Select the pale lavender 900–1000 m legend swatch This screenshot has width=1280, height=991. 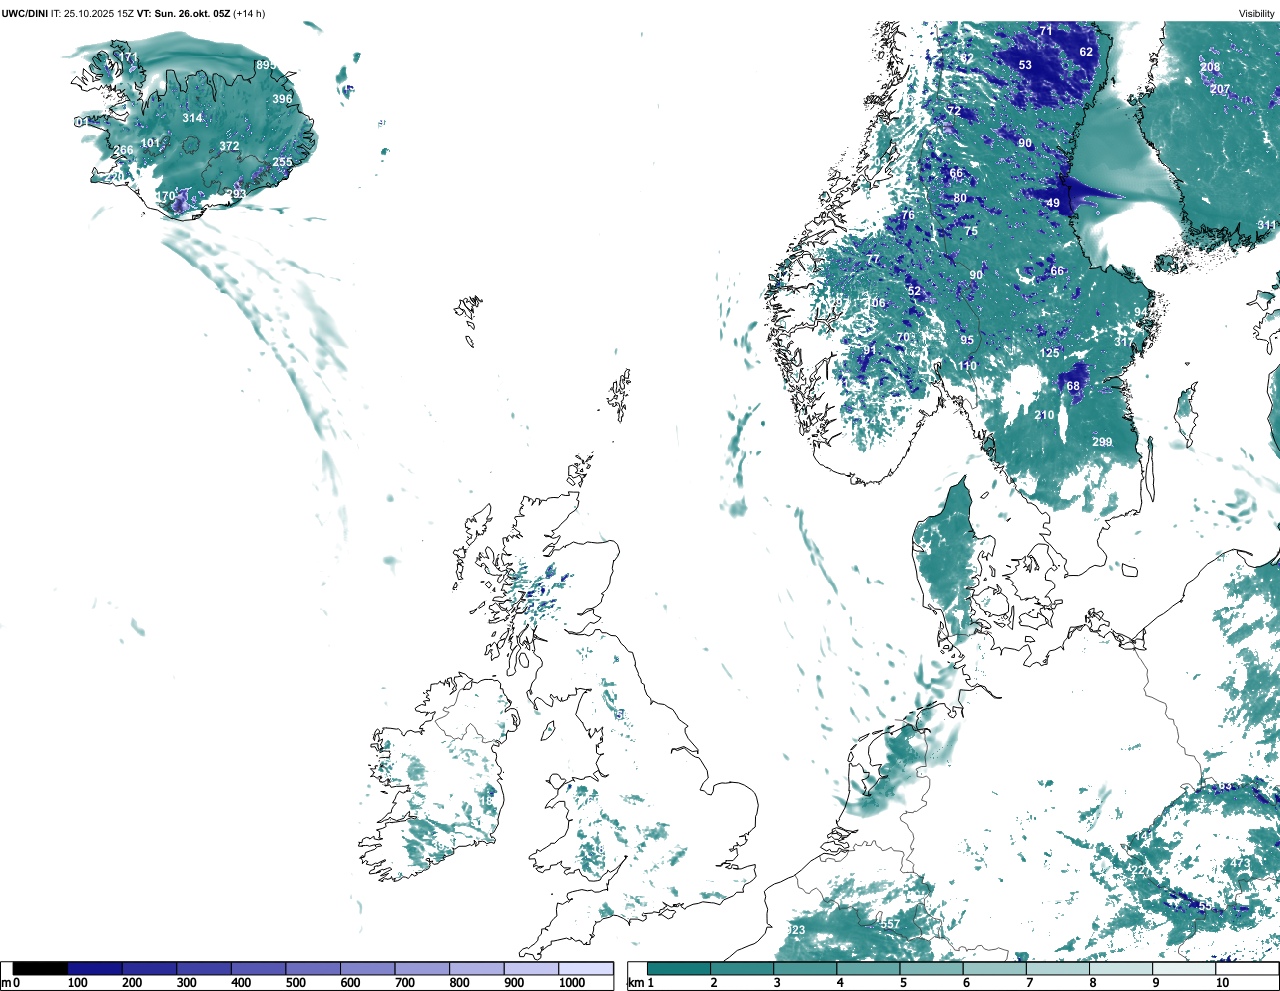tap(531, 968)
